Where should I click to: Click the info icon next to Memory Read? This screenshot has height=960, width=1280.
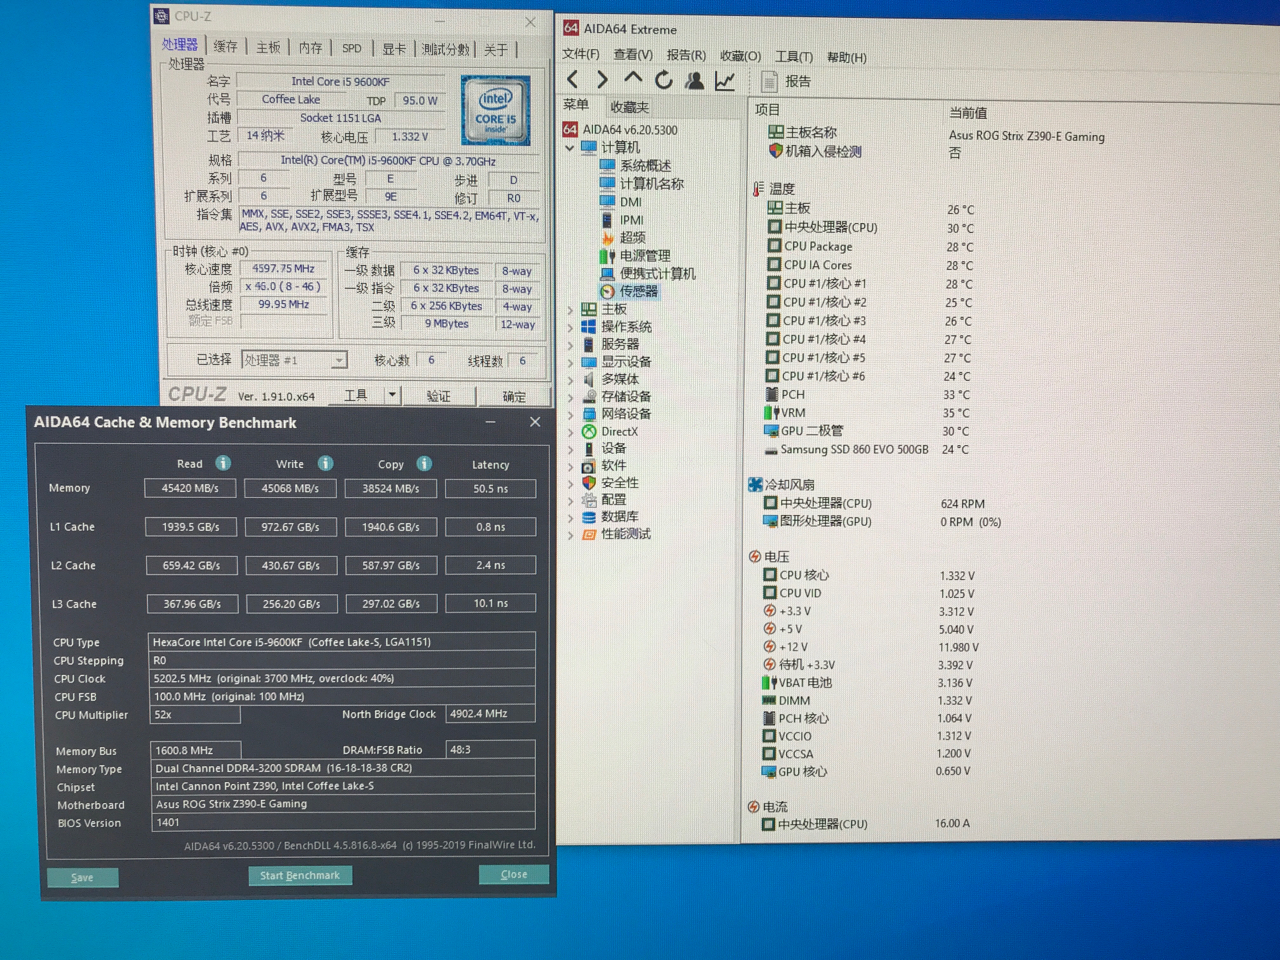click(x=222, y=463)
